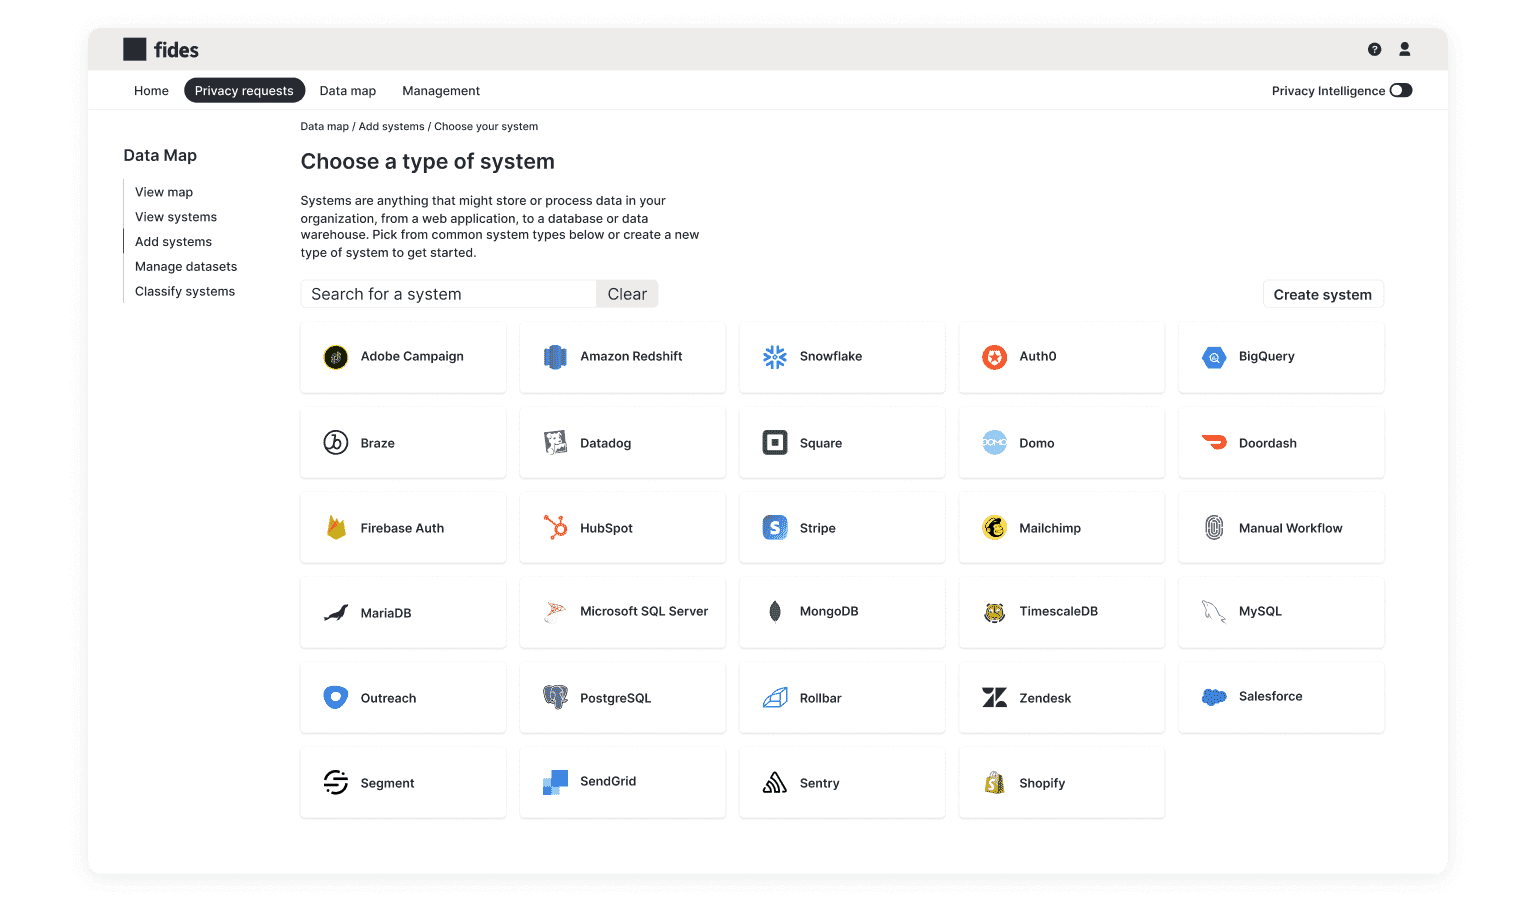Click the Search for a system field
Screen dimensions: 1536x900
point(448,294)
